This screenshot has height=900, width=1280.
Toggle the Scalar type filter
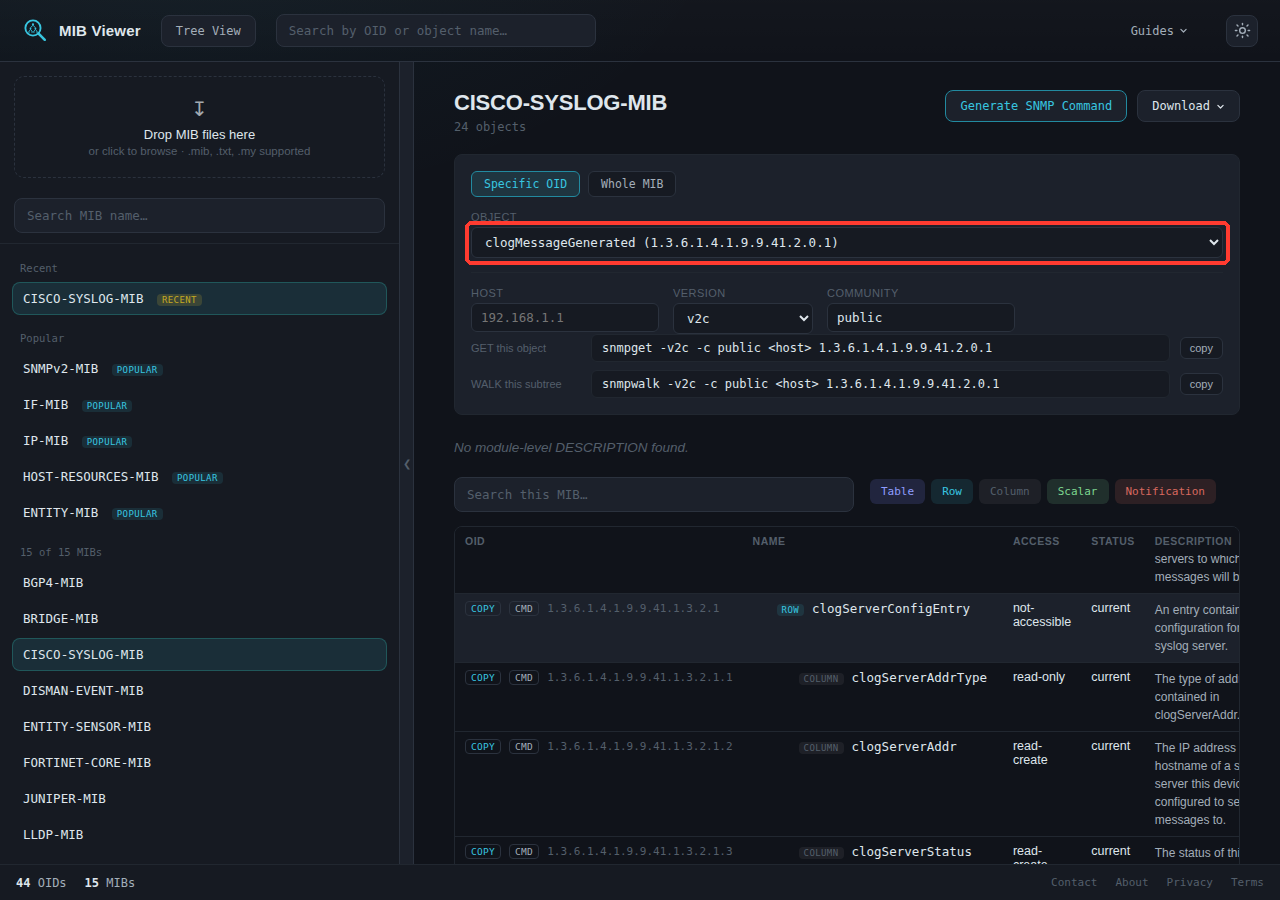point(1078,491)
